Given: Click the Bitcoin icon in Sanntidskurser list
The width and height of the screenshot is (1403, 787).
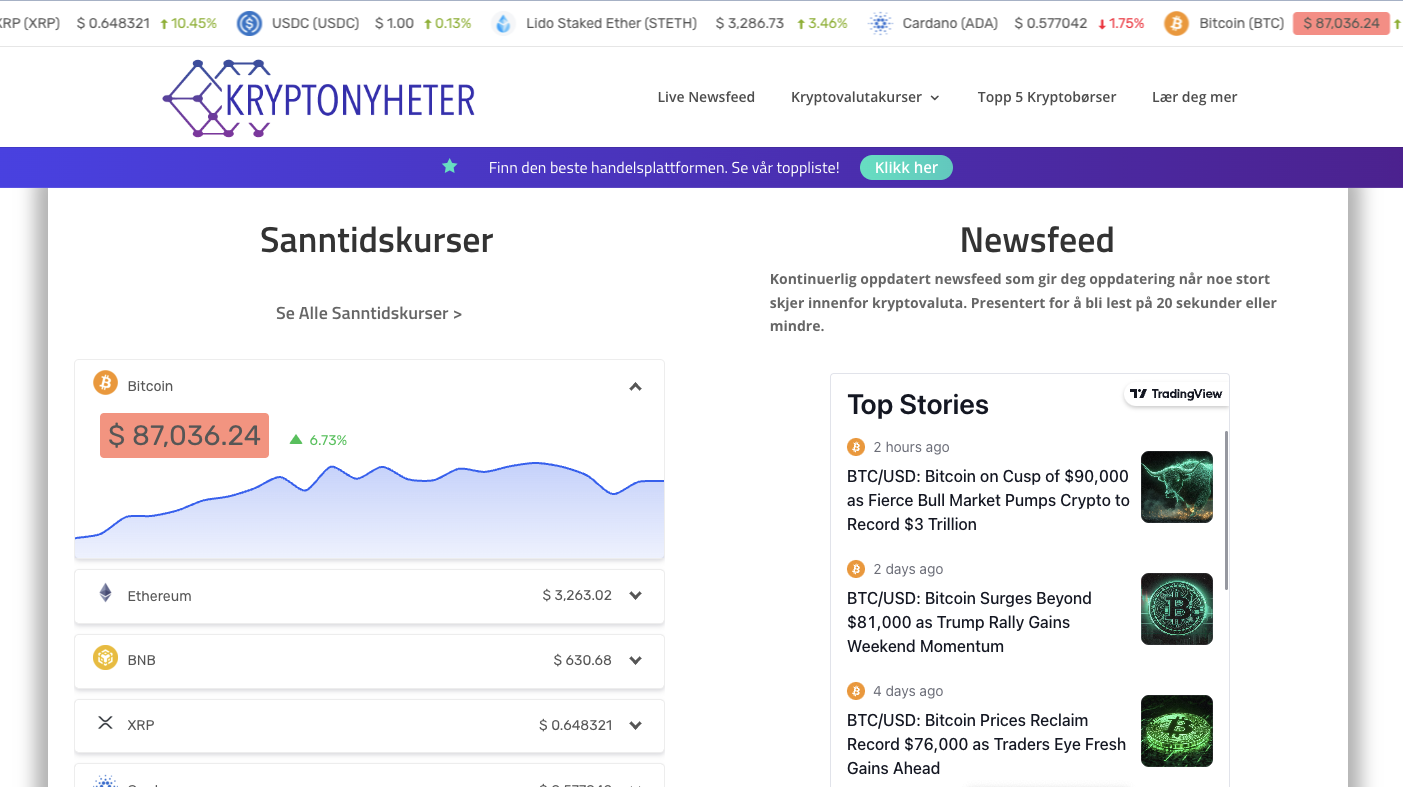Looking at the screenshot, I should coord(105,383).
